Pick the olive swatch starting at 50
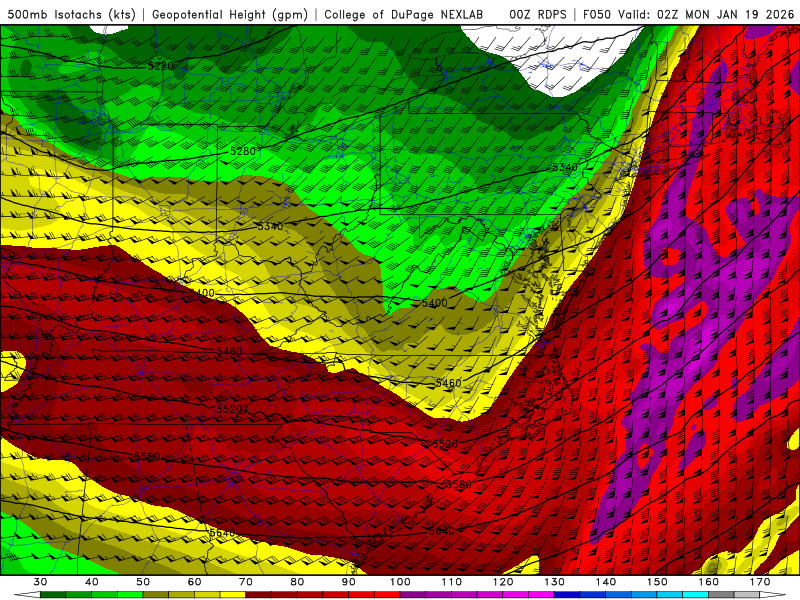This screenshot has height=600, width=800. 156,595
